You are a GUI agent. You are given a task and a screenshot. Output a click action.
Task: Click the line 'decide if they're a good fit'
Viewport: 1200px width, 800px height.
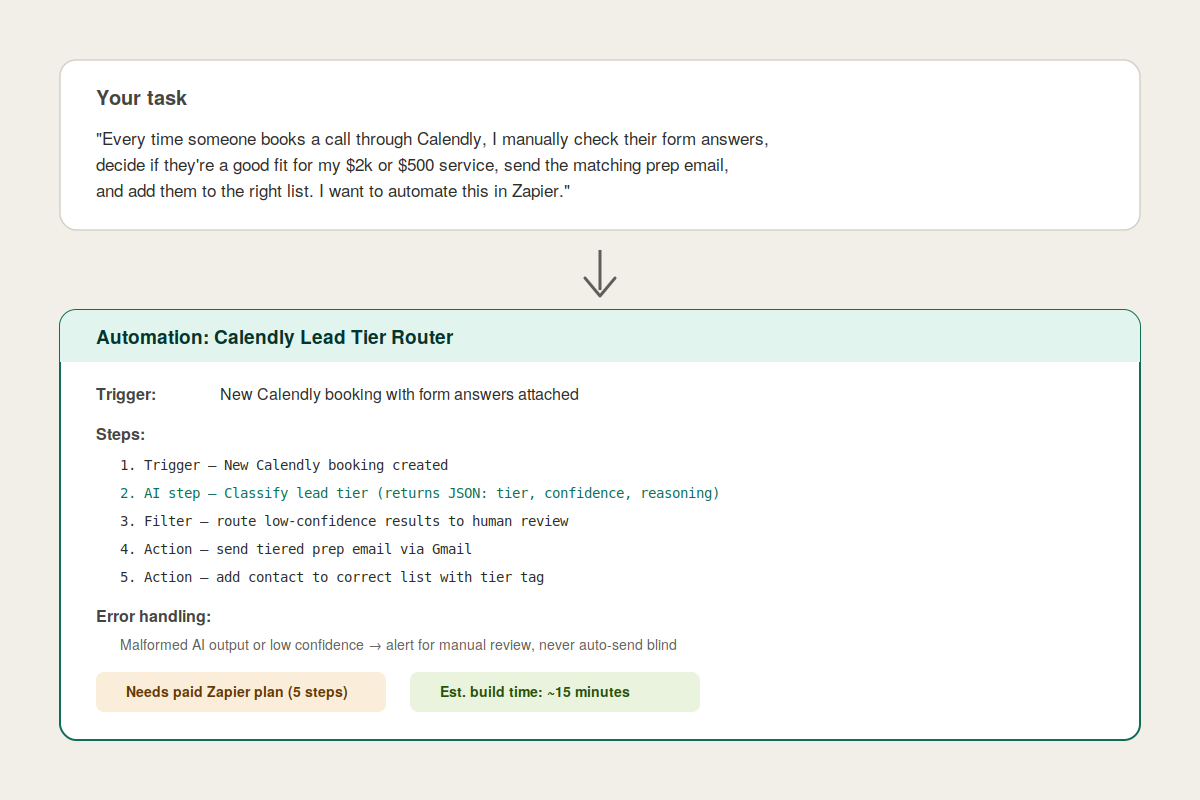click(412, 165)
